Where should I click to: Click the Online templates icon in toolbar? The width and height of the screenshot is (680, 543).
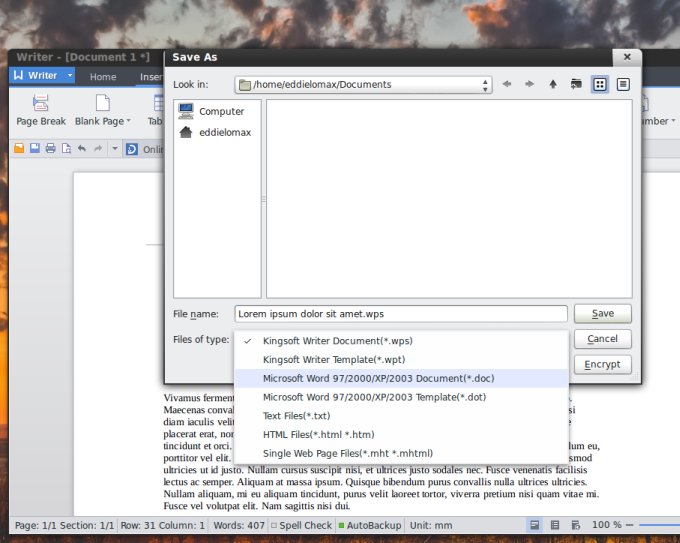pos(131,149)
